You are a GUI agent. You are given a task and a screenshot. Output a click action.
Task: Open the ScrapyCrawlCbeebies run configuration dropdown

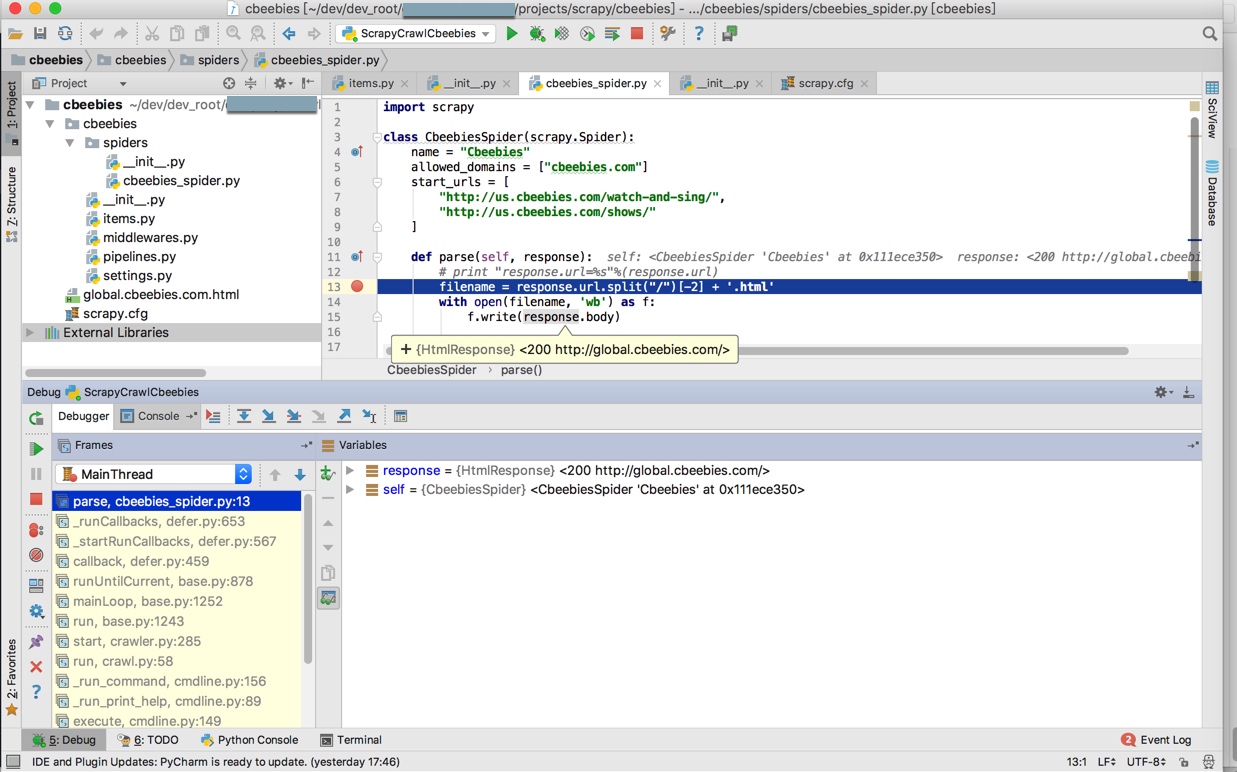click(x=417, y=34)
